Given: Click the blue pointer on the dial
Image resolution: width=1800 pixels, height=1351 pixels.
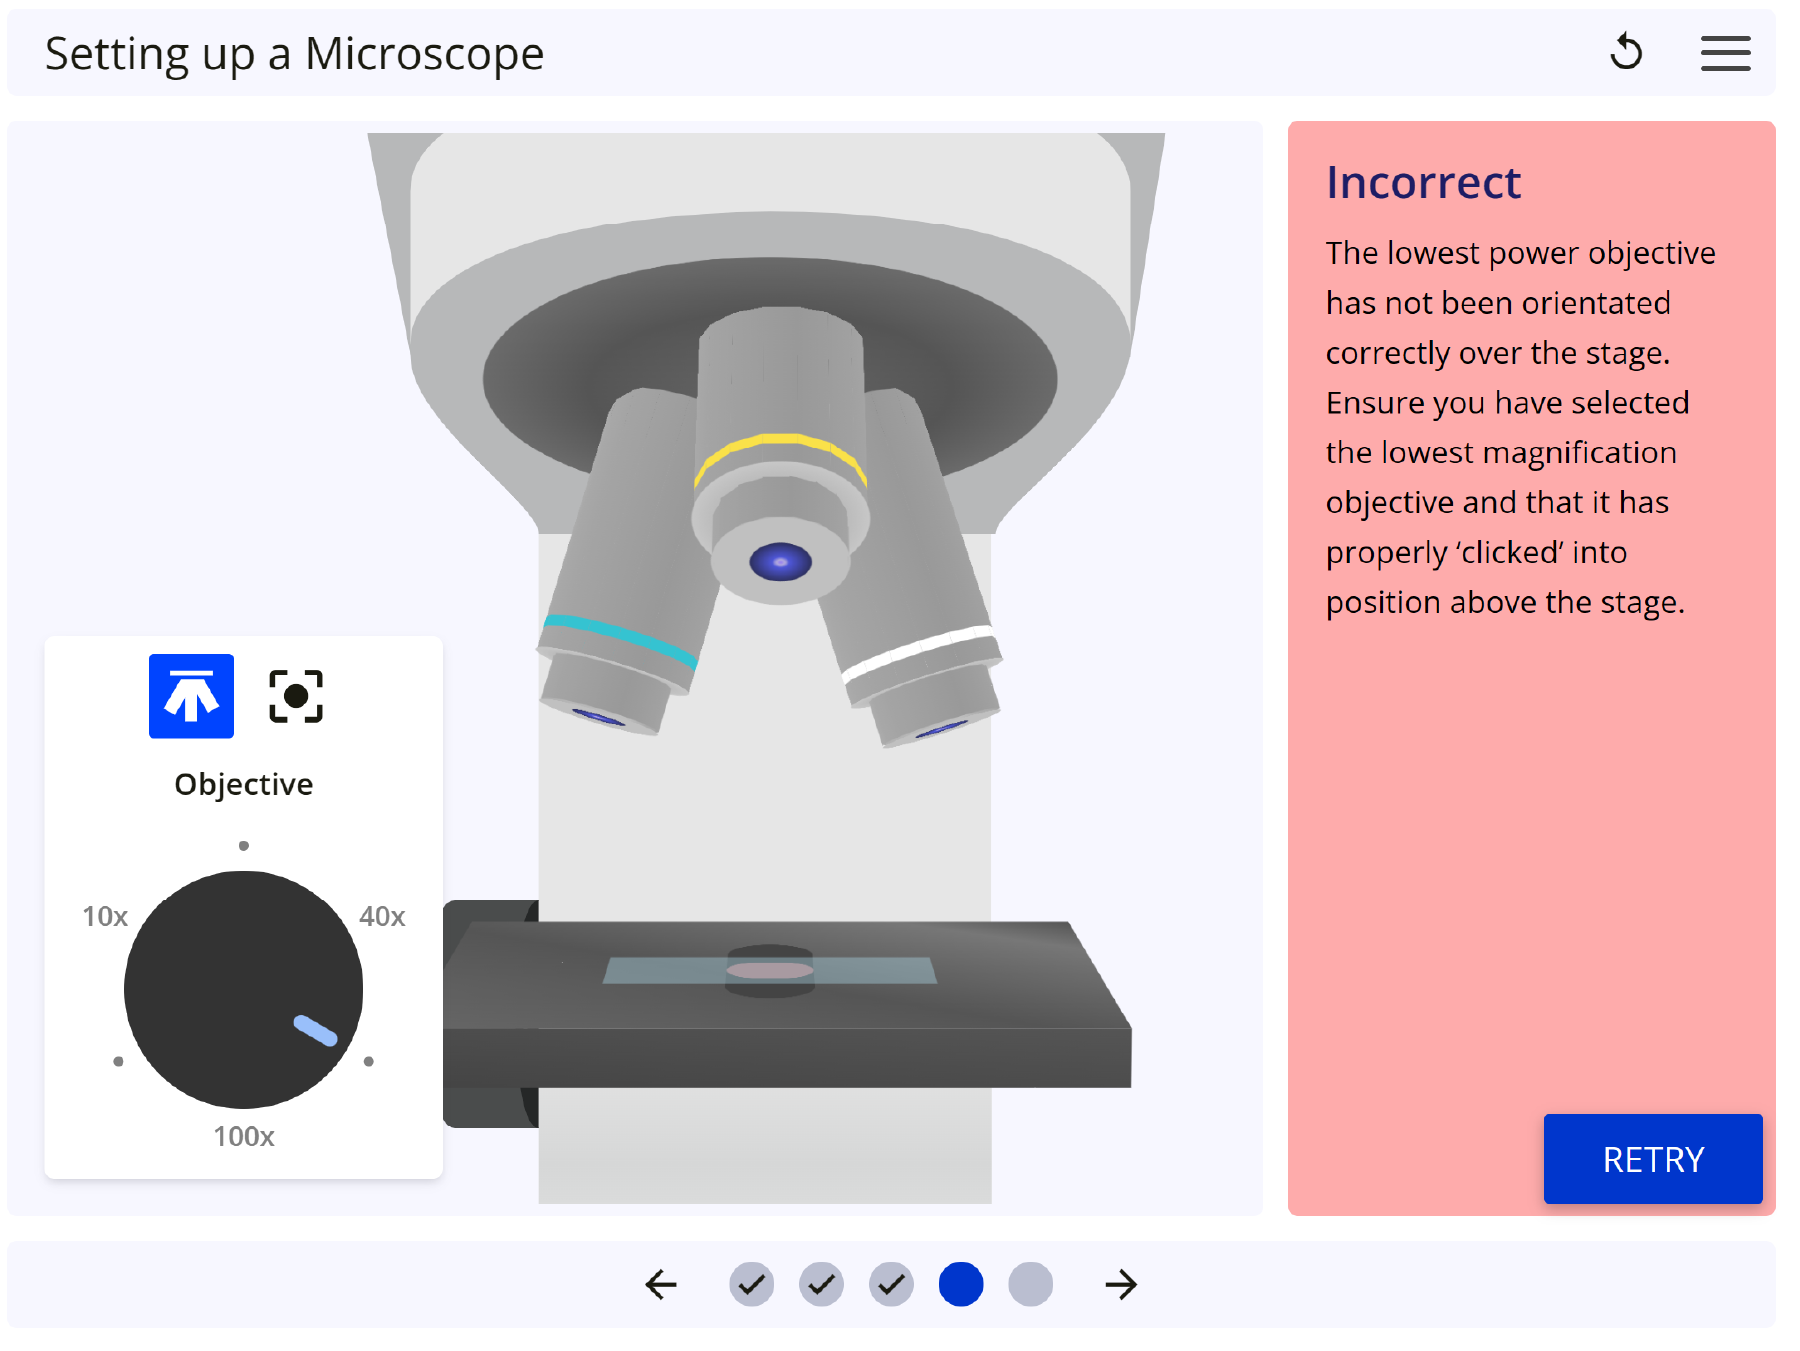Looking at the screenshot, I should 315,1030.
